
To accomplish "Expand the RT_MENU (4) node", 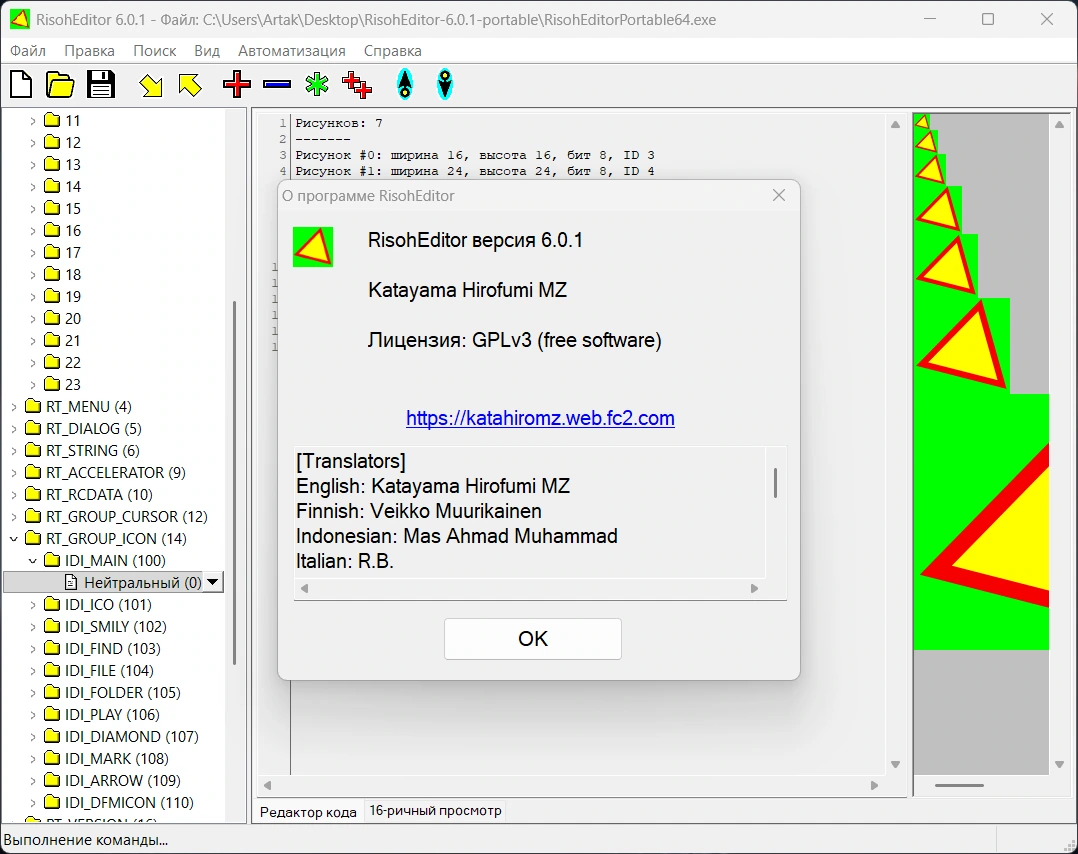I will 14,406.
